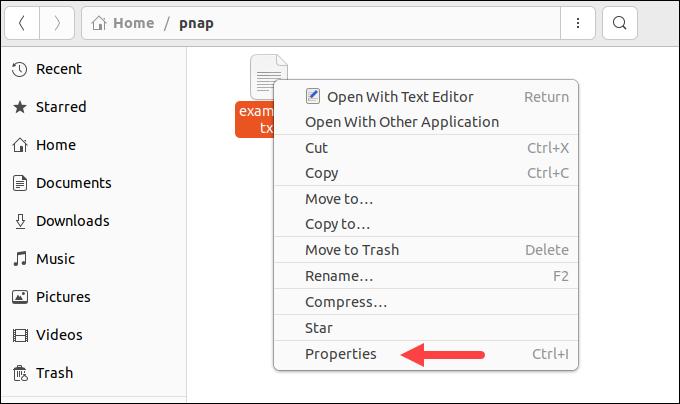
Task: Click the forward navigation arrow
Action: tap(55, 23)
